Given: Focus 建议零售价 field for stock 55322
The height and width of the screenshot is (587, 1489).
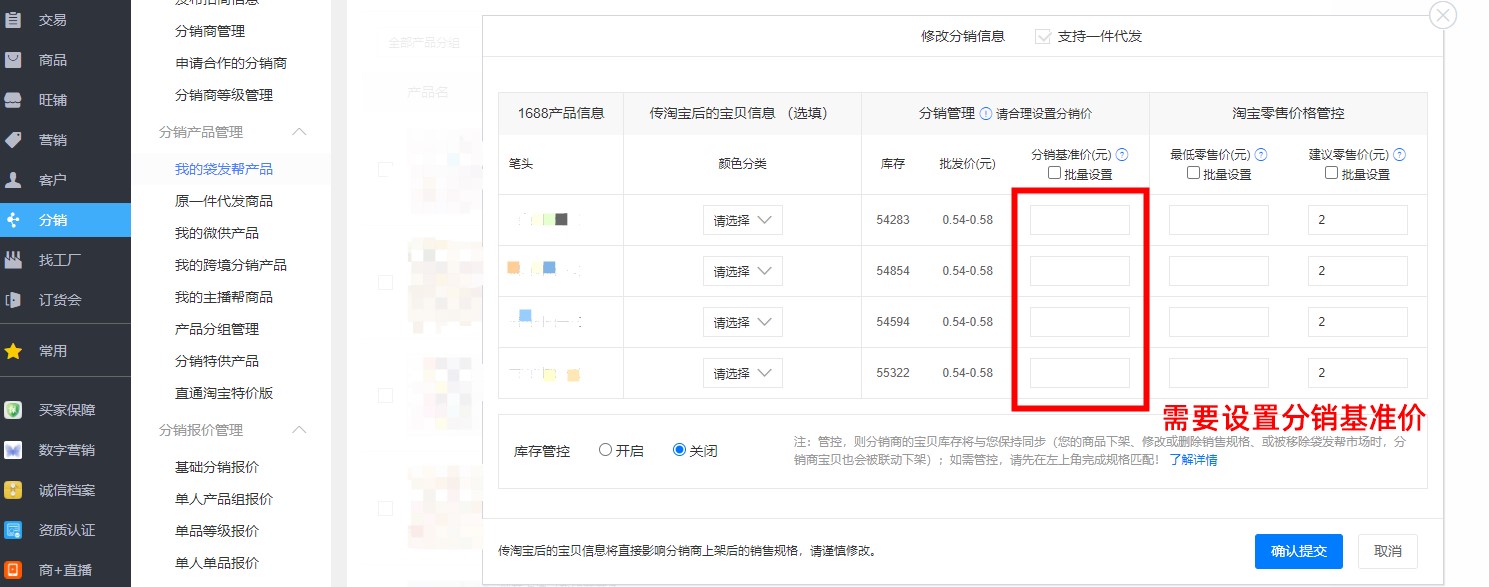Looking at the screenshot, I should coord(1358,373).
